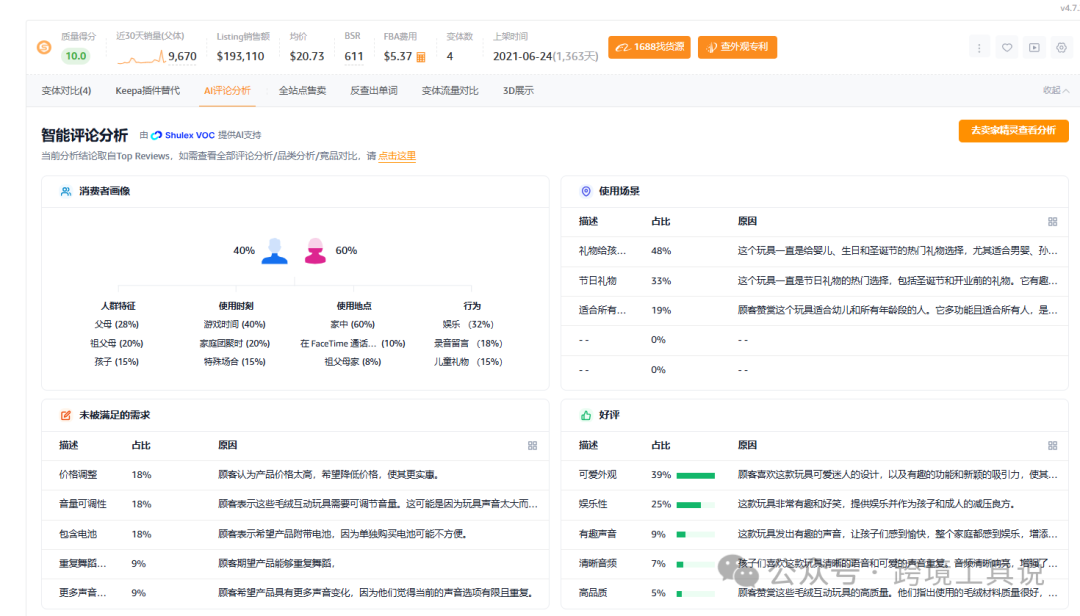This screenshot has width=1080, height=616.
Task: Click the 高品质 5% progress bar
Action: (x=696, y=593)
